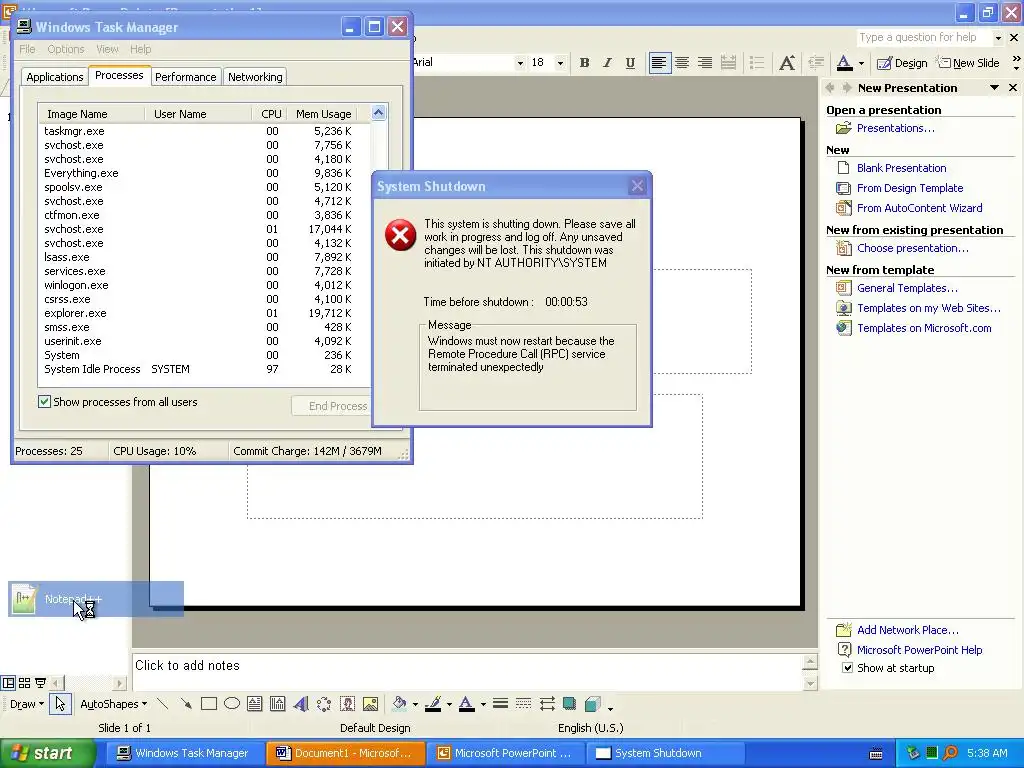1024x768 pixels.
Task: Open the font name dropdown arrow
Action: tap(520, 63)
